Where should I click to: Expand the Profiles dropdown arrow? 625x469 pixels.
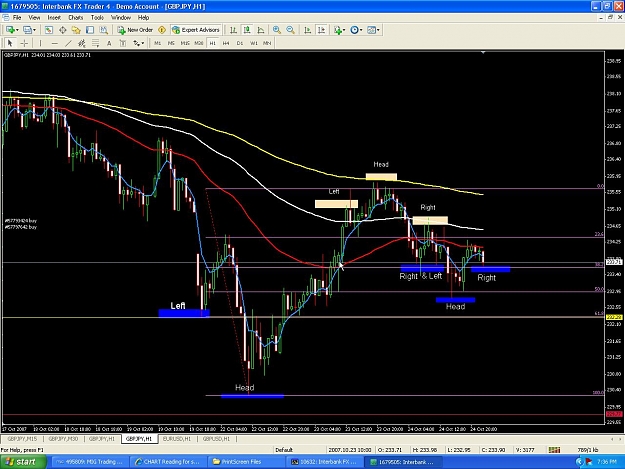pyautogui.click(x=34, y=30)
